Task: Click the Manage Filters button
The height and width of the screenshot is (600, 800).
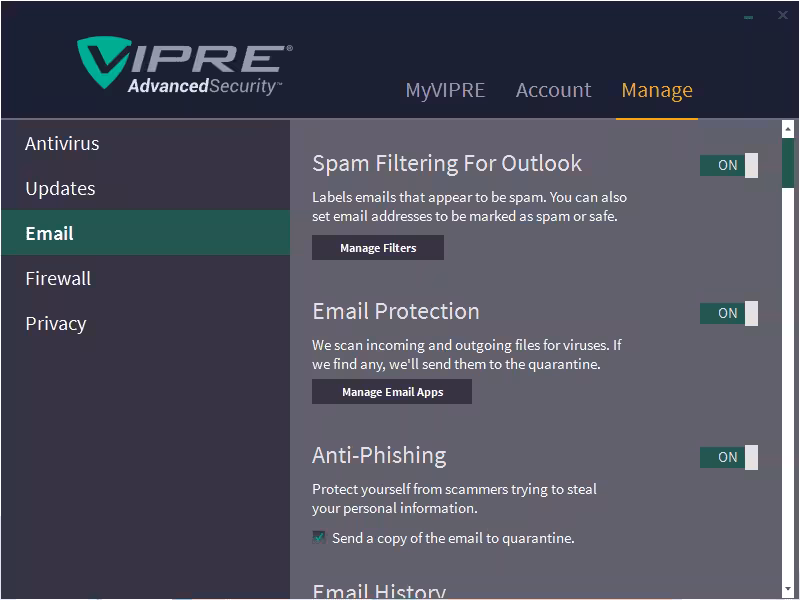Action: [x=378, y=247]
